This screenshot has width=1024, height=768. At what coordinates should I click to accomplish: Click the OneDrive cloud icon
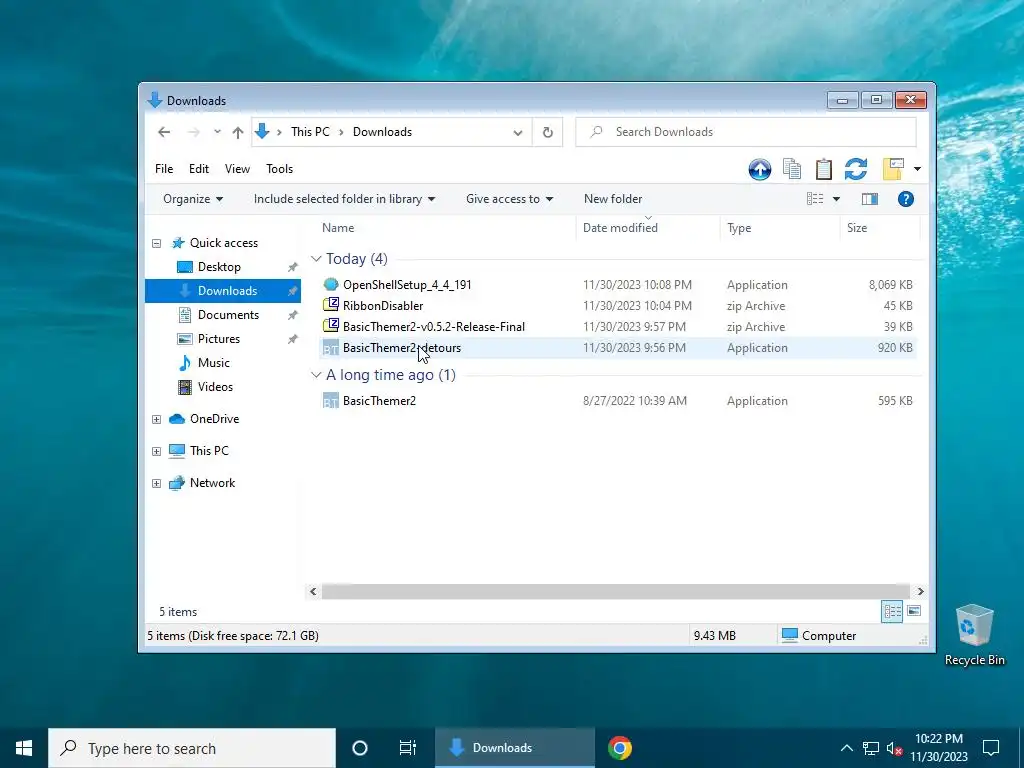click(176, 419)
